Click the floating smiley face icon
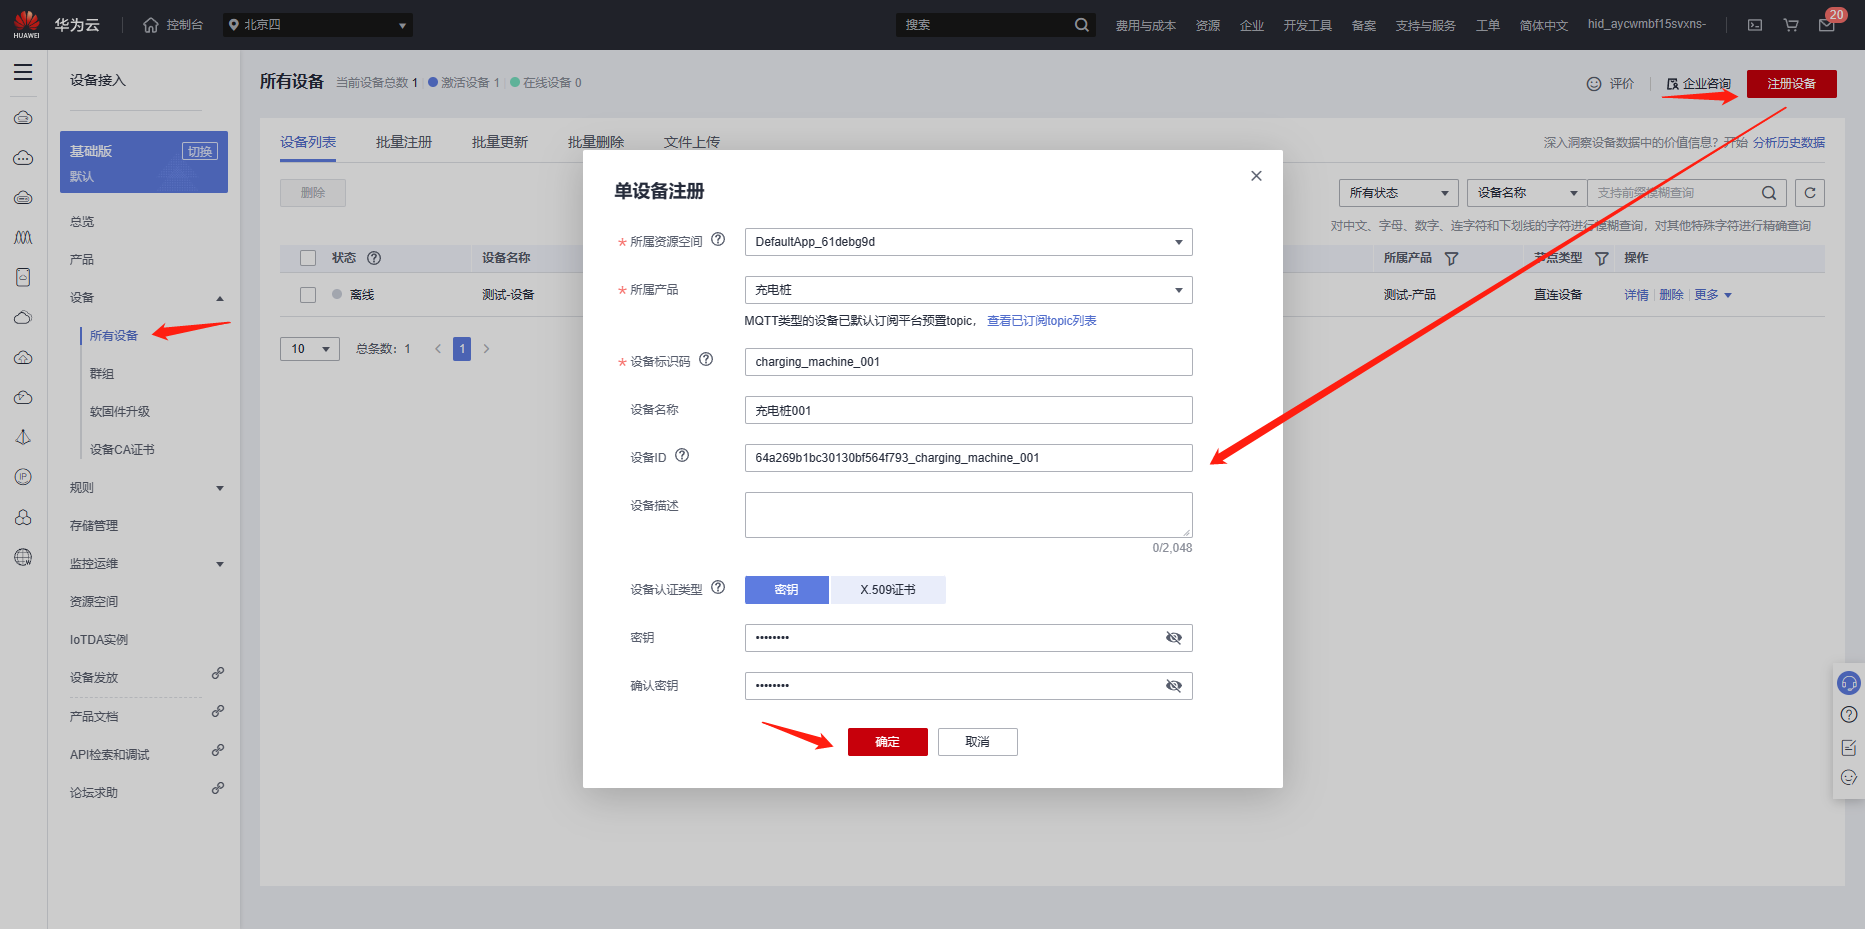This screenshot has height=929, width=1865. pyautogui.click(x=1849, y=778)
